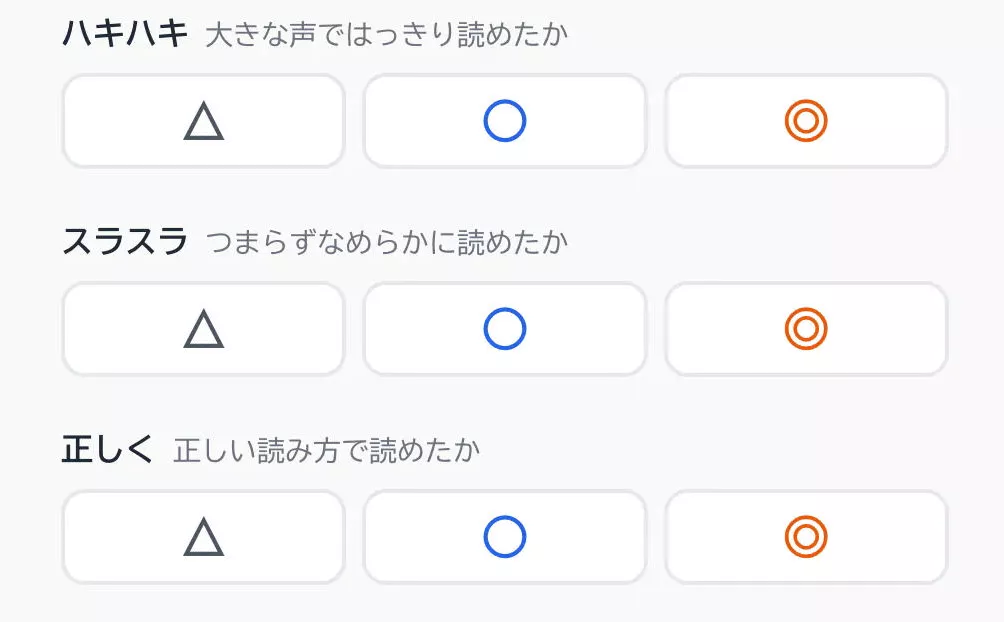This screenshot has width=1004, height=622.
Task: Select the △ rating for 正しく
Action: pos(202,537)
